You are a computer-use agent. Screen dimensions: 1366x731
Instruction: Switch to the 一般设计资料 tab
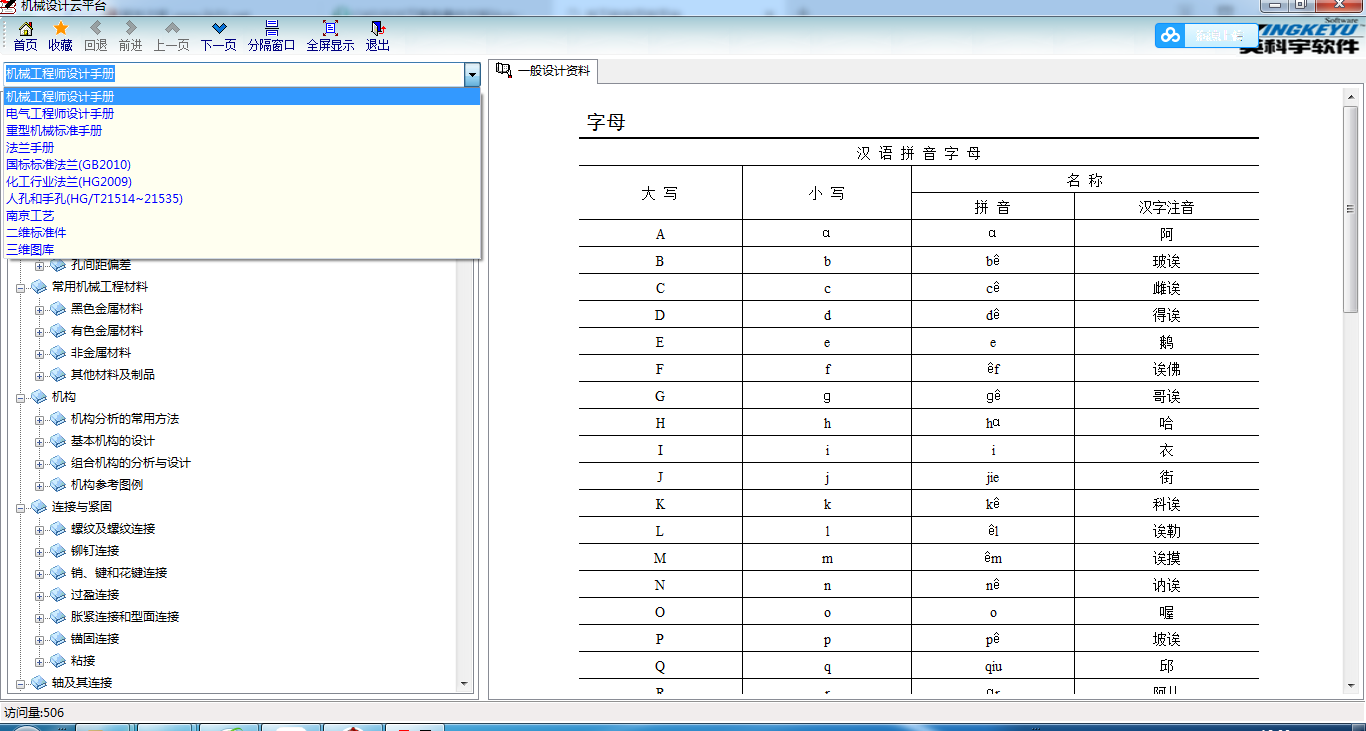point(550,71)
